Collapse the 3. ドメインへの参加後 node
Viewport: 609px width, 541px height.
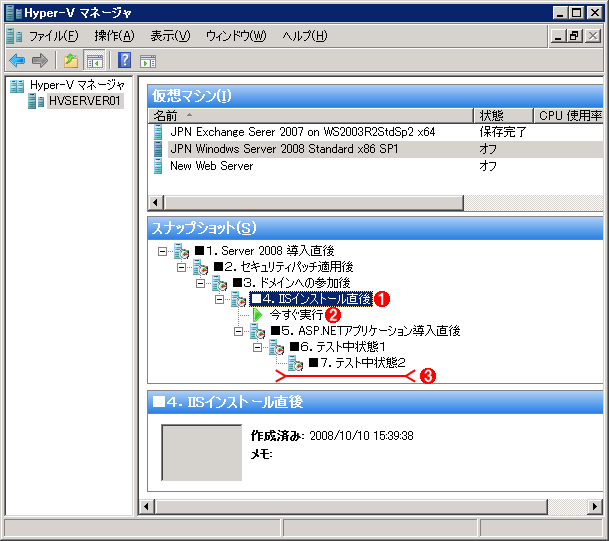click(x=200, y=284)
